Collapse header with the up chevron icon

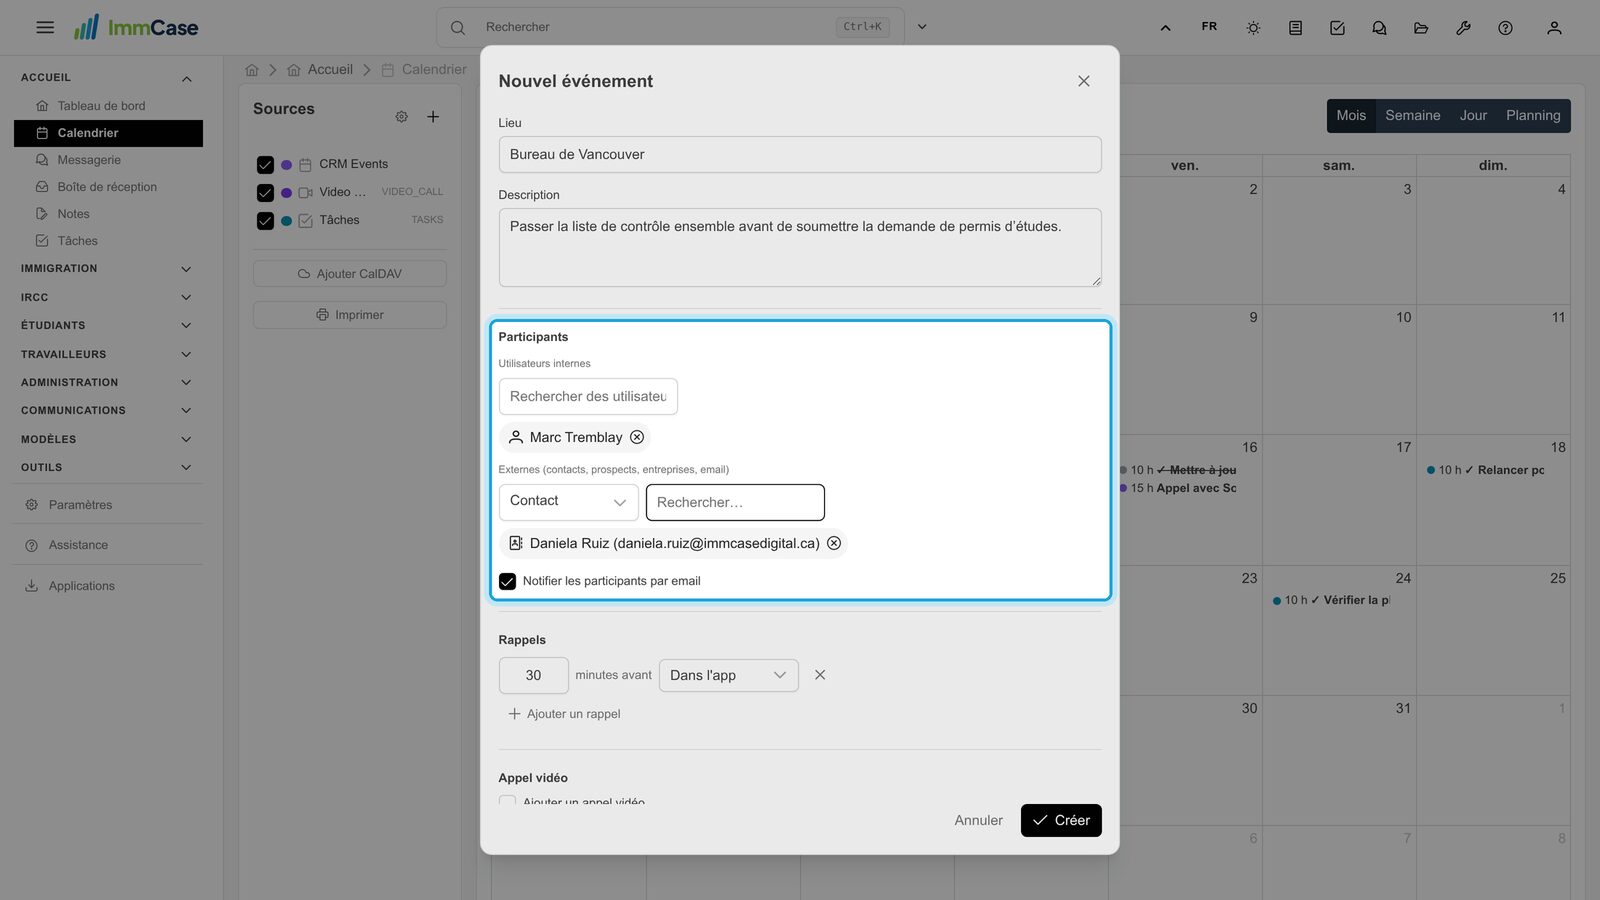[x=1165, y=28]
